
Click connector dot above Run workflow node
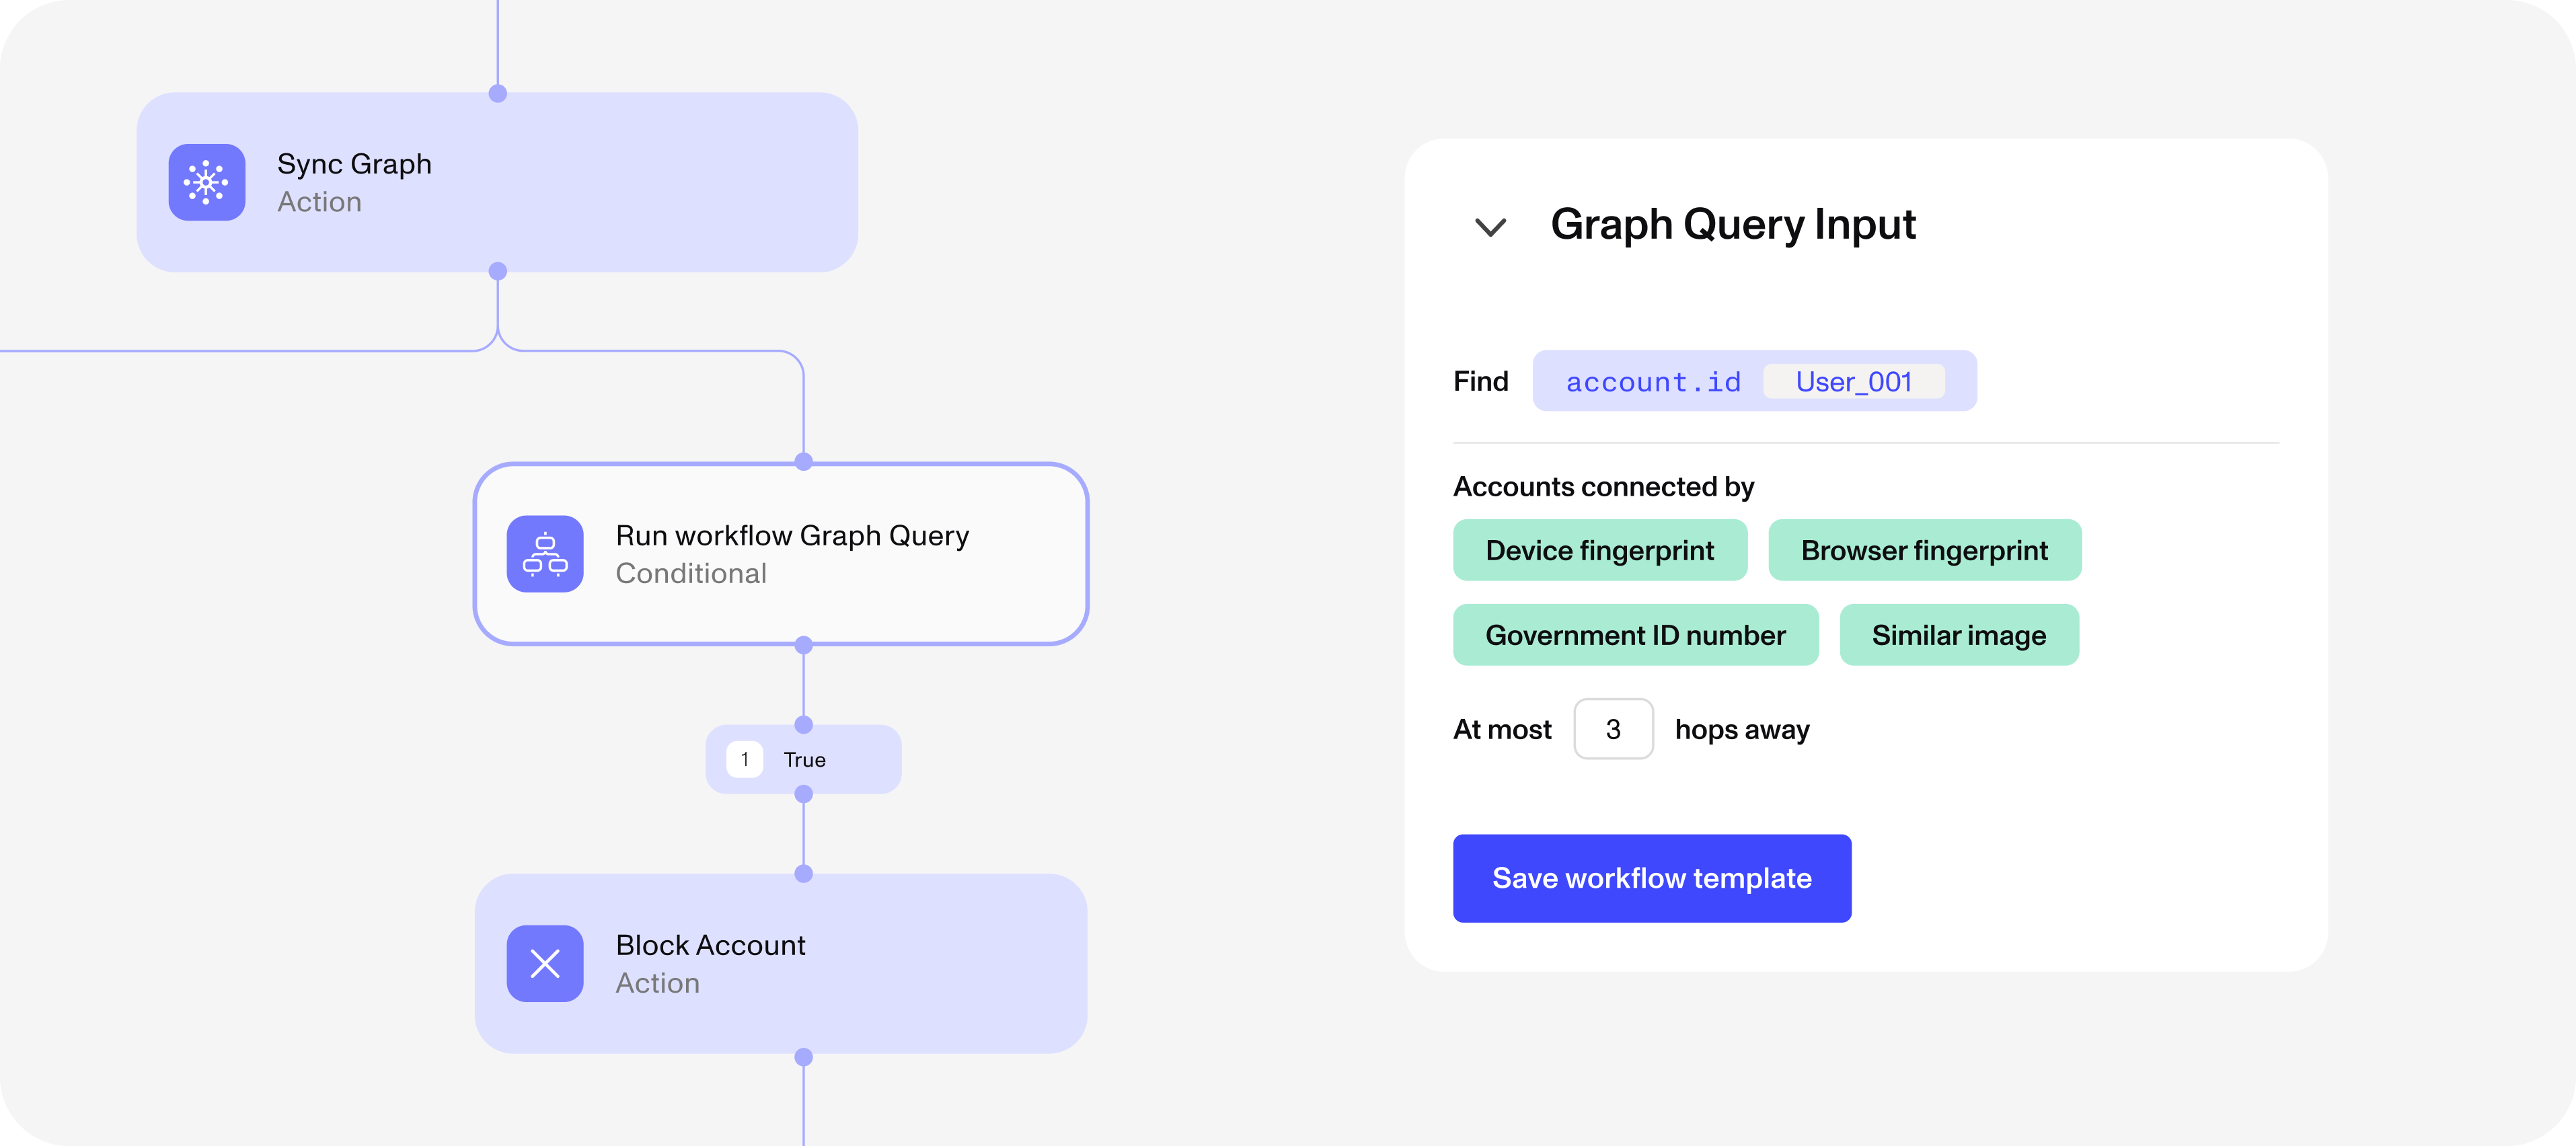[x=803, y=462]
